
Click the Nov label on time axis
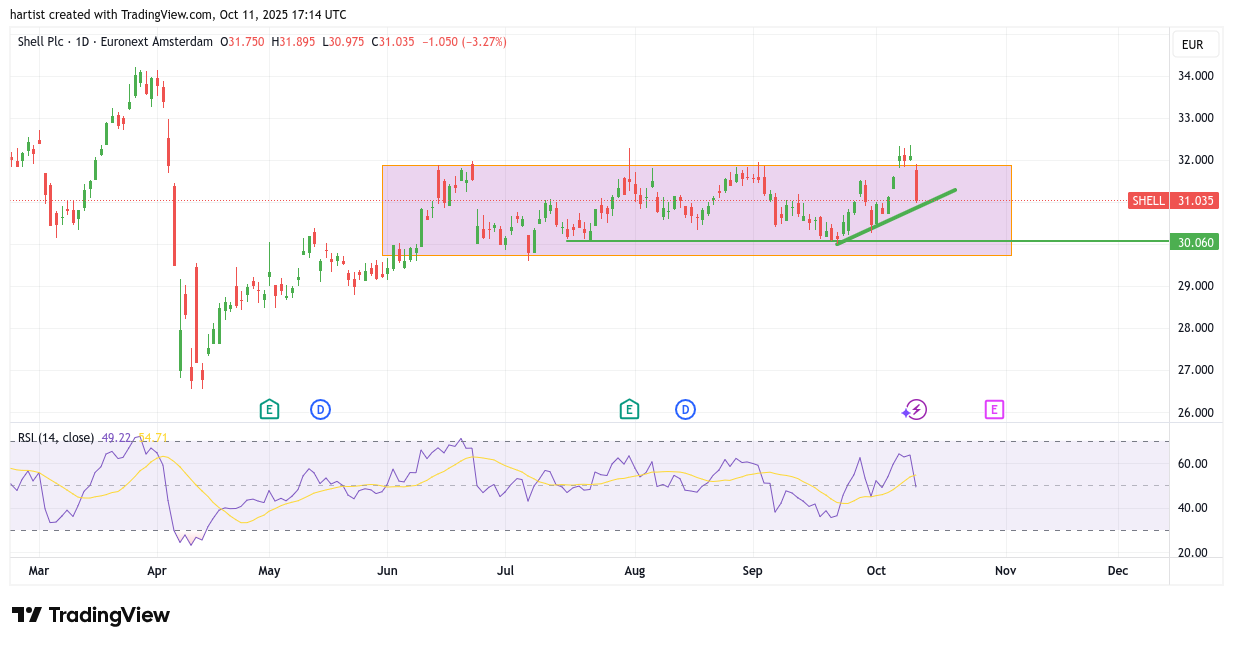tap(1005, 571)
